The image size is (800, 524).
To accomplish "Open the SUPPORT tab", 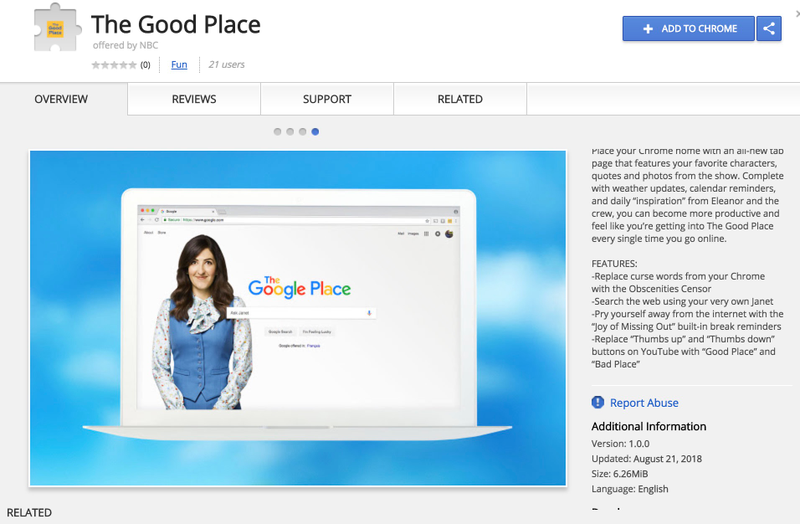I will pos(327,99).
